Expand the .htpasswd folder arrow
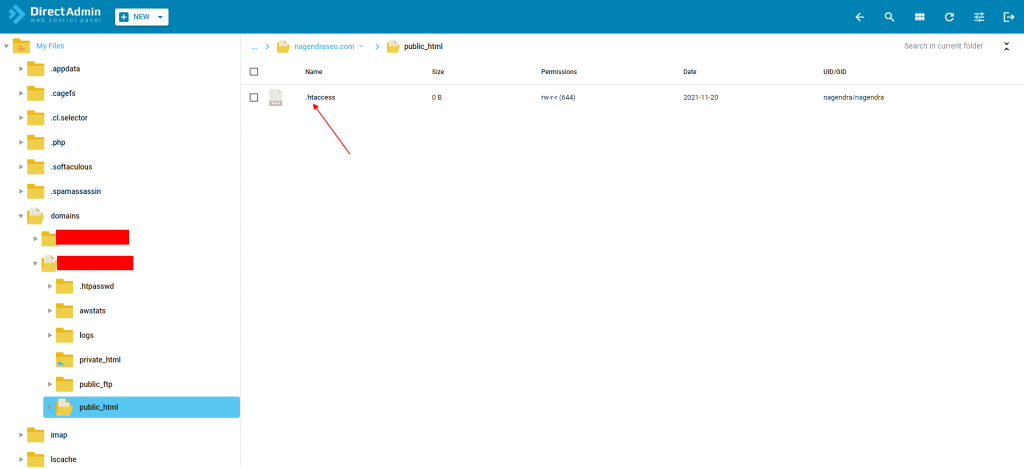 (50, 286)
